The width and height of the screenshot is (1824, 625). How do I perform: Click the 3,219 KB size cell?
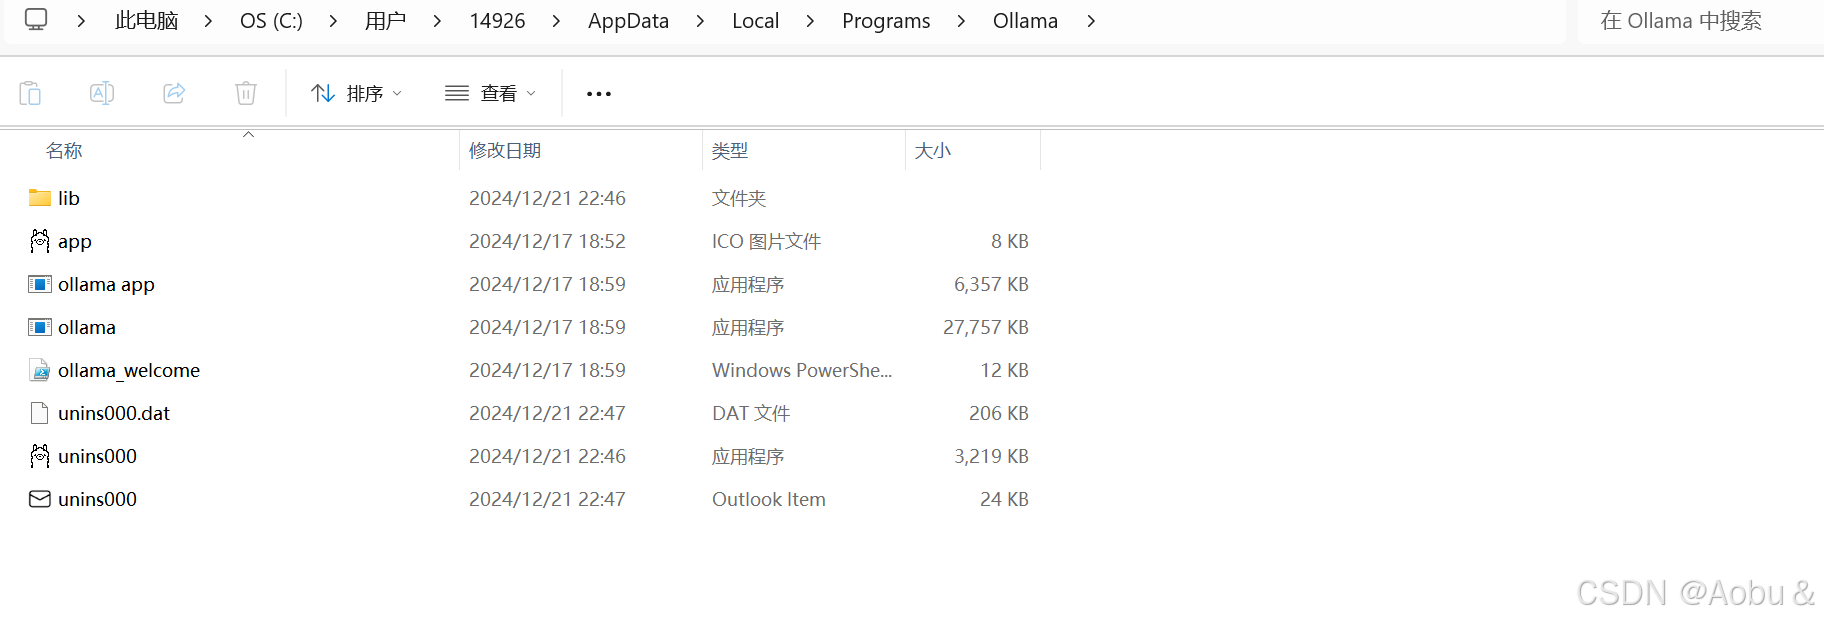coord(991,456)
